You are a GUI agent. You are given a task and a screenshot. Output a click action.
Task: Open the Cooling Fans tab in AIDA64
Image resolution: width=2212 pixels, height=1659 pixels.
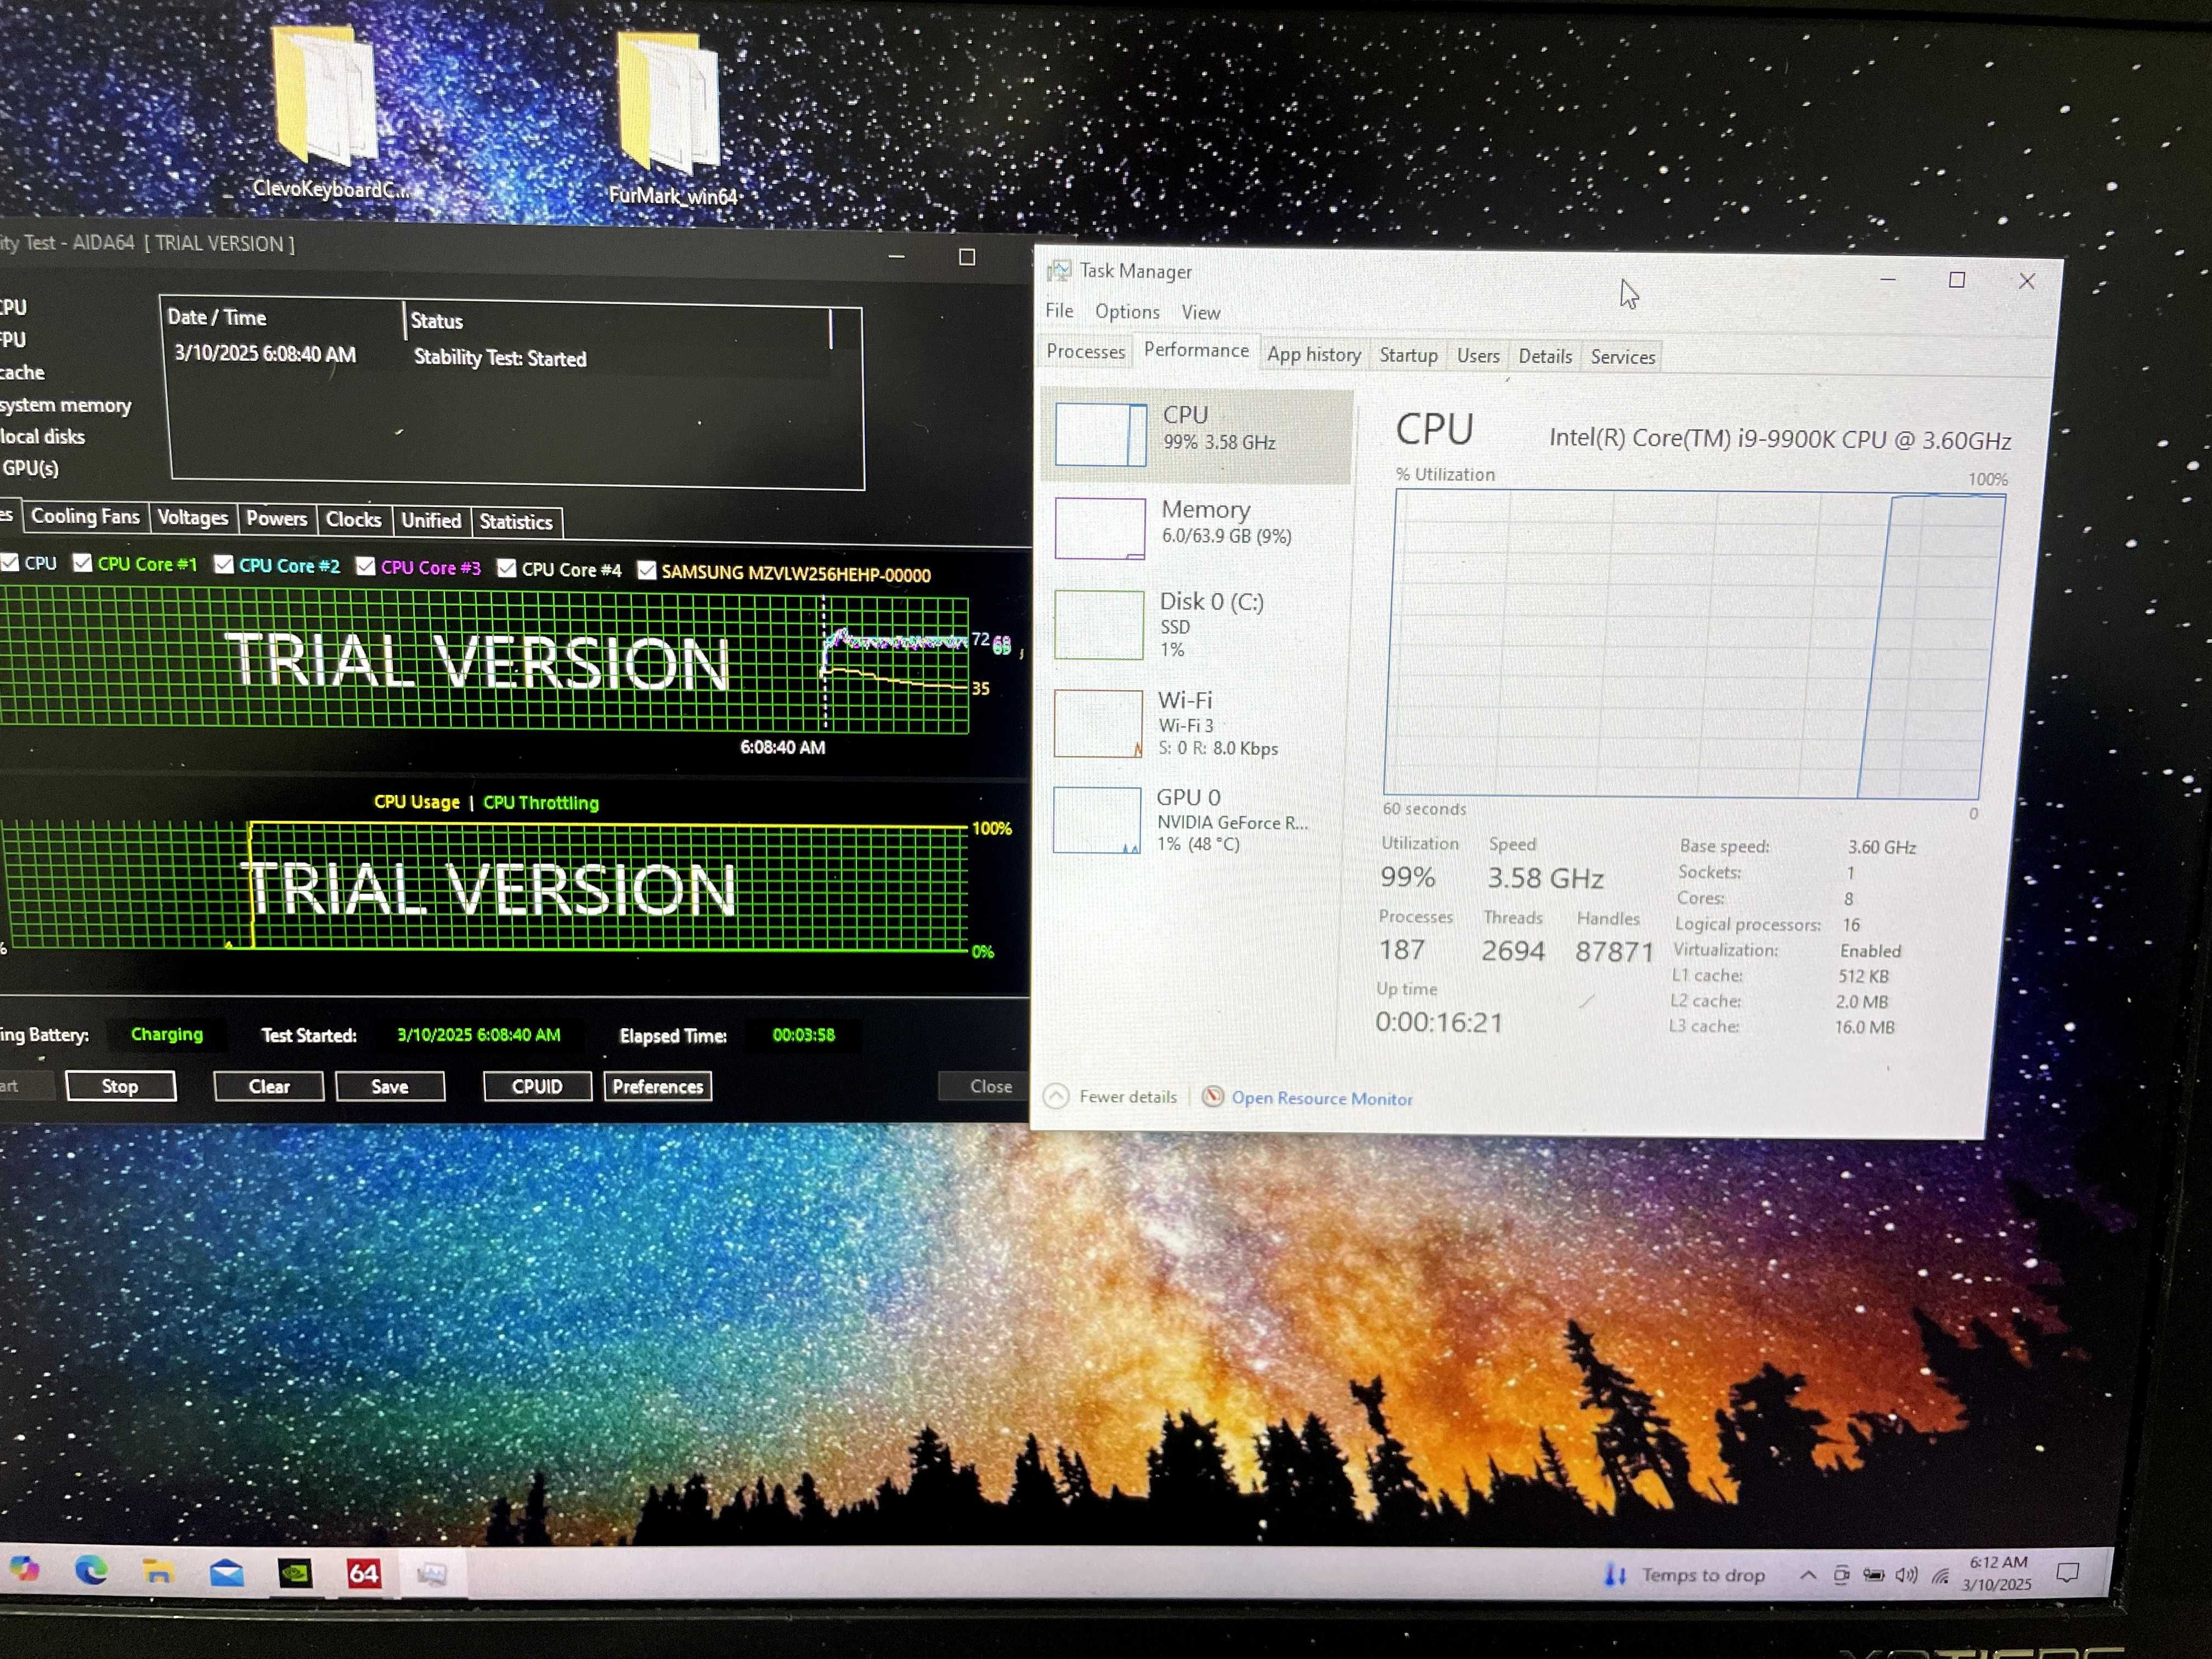tap(85, 516)
